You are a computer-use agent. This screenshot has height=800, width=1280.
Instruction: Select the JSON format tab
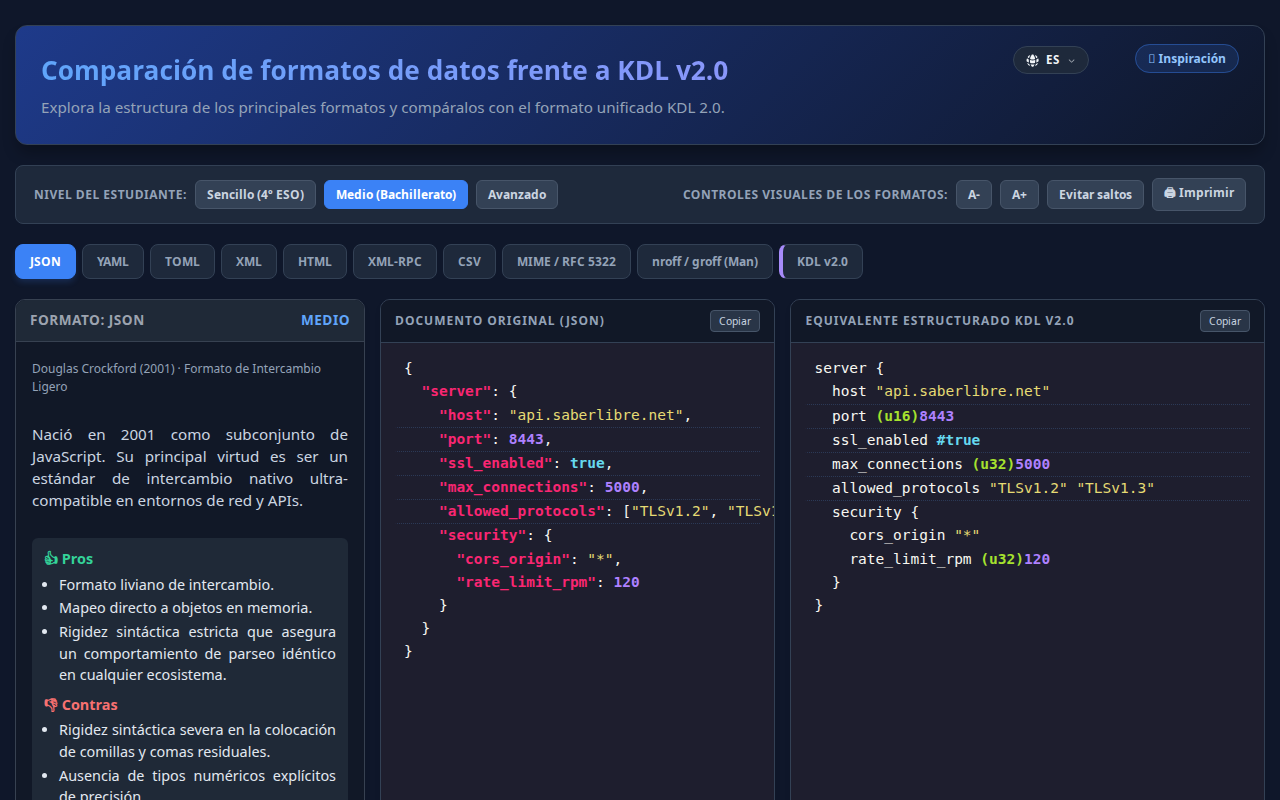[45, 262]
